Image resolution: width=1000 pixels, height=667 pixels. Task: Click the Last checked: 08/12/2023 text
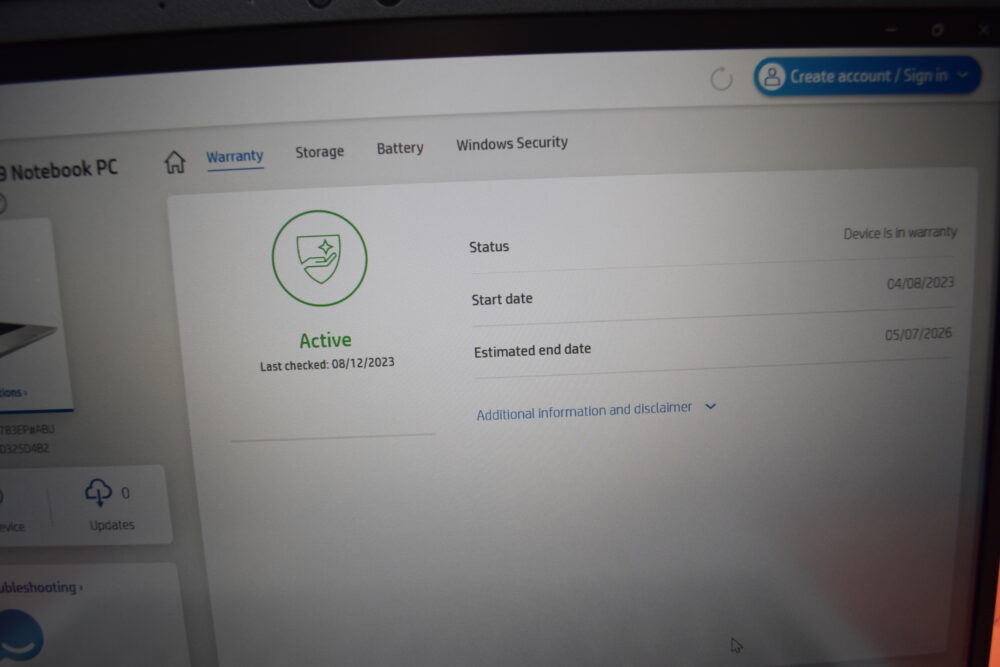(x=327, y=364)
